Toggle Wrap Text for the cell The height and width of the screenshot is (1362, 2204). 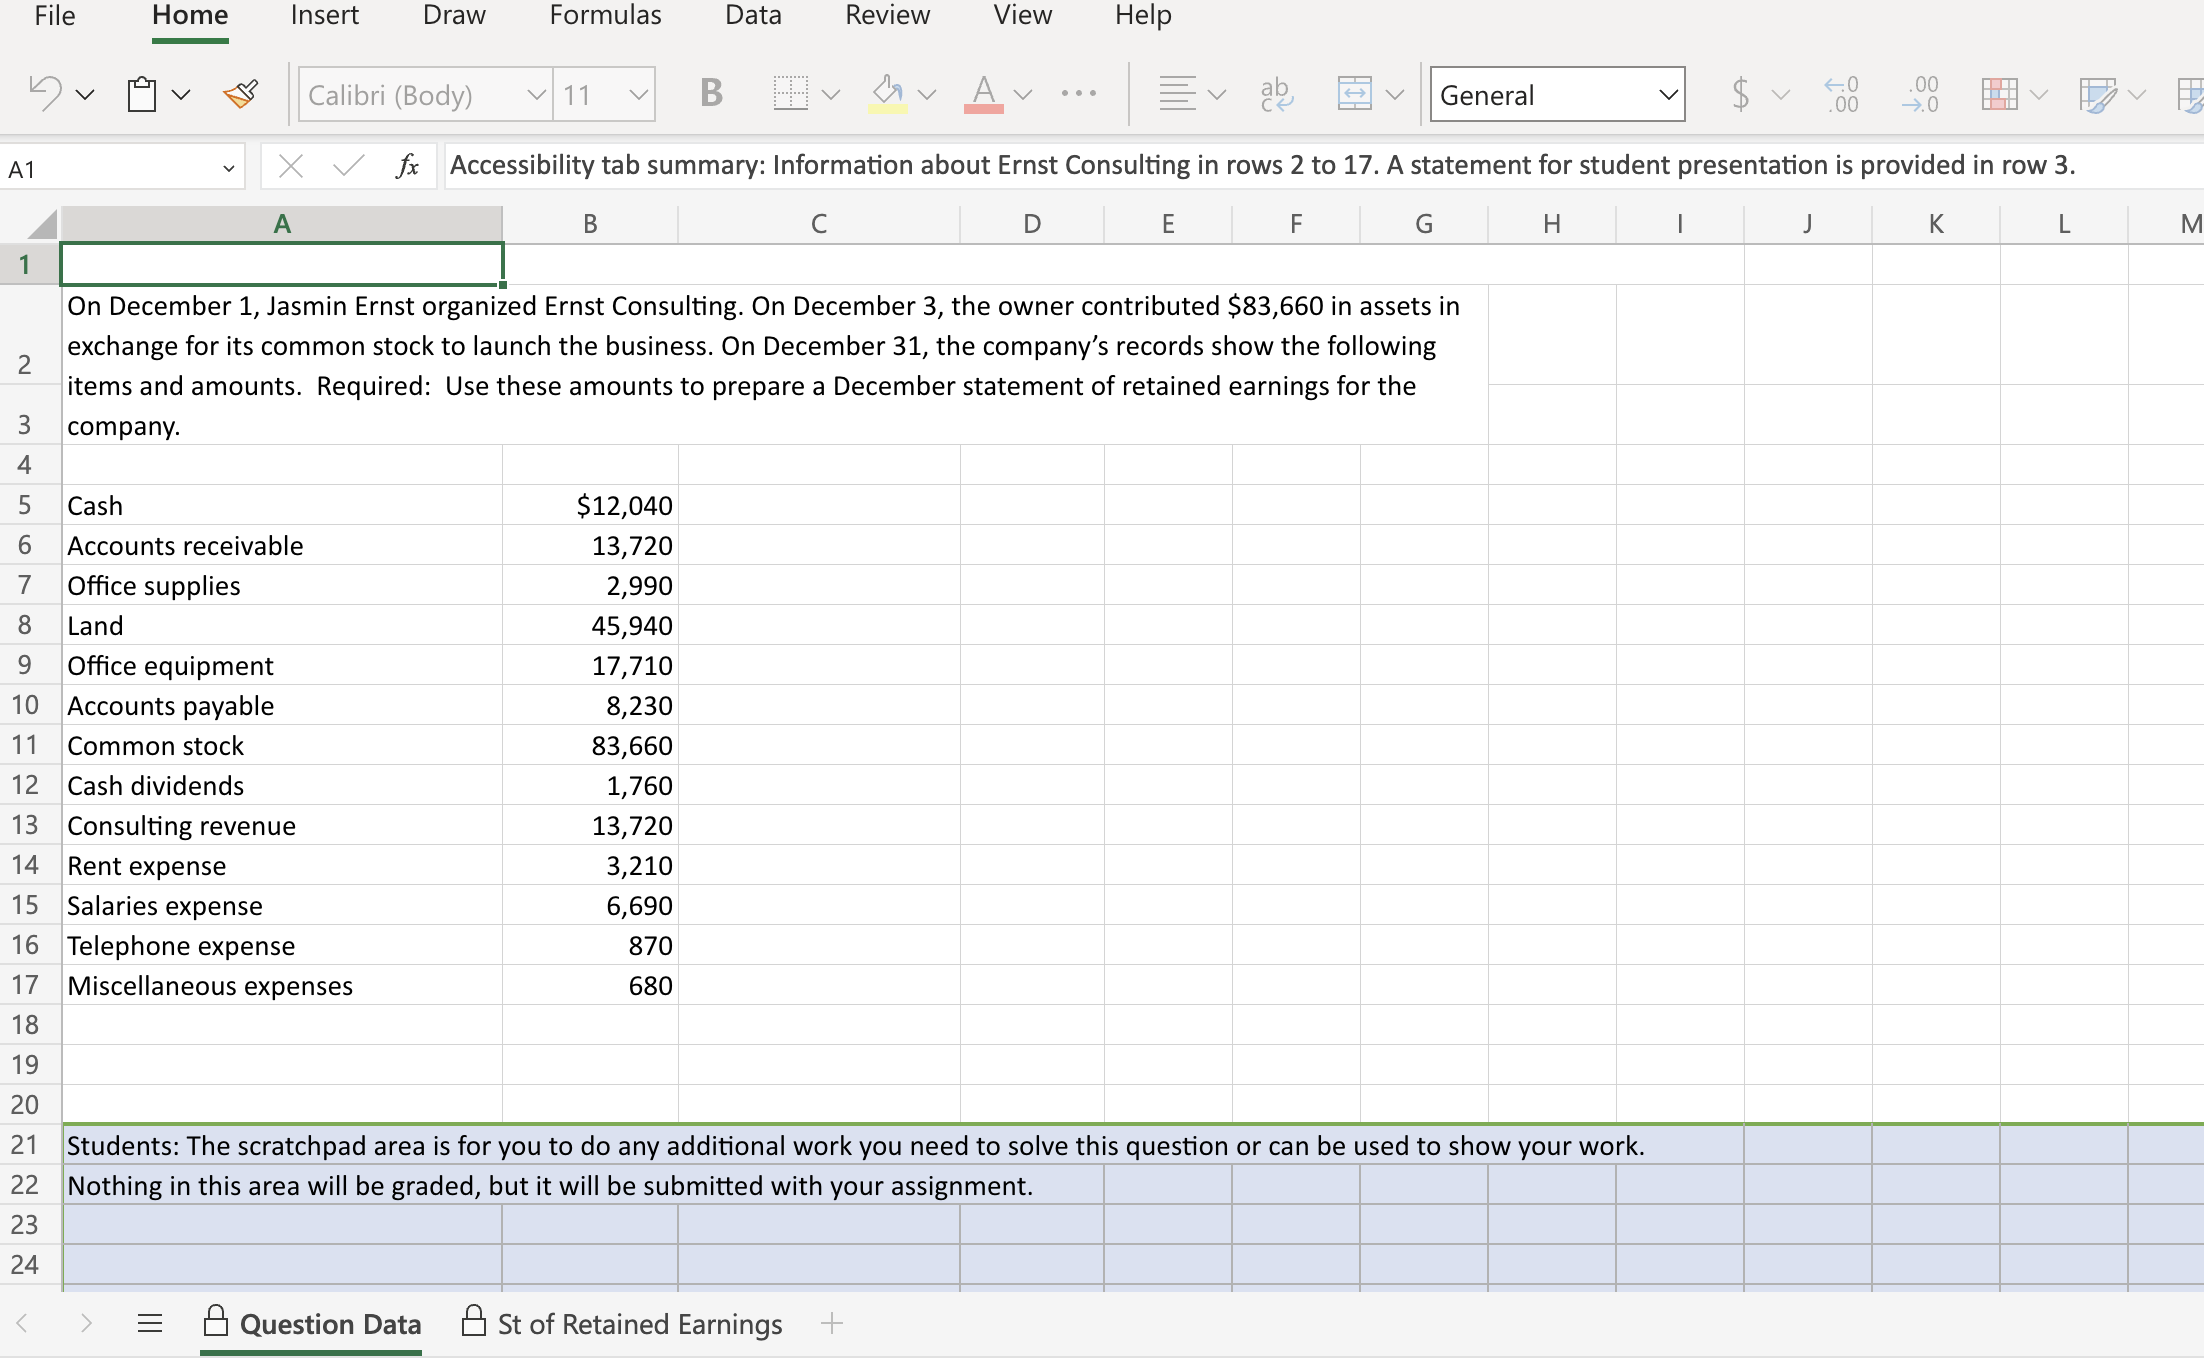[x=1277, y=93]
